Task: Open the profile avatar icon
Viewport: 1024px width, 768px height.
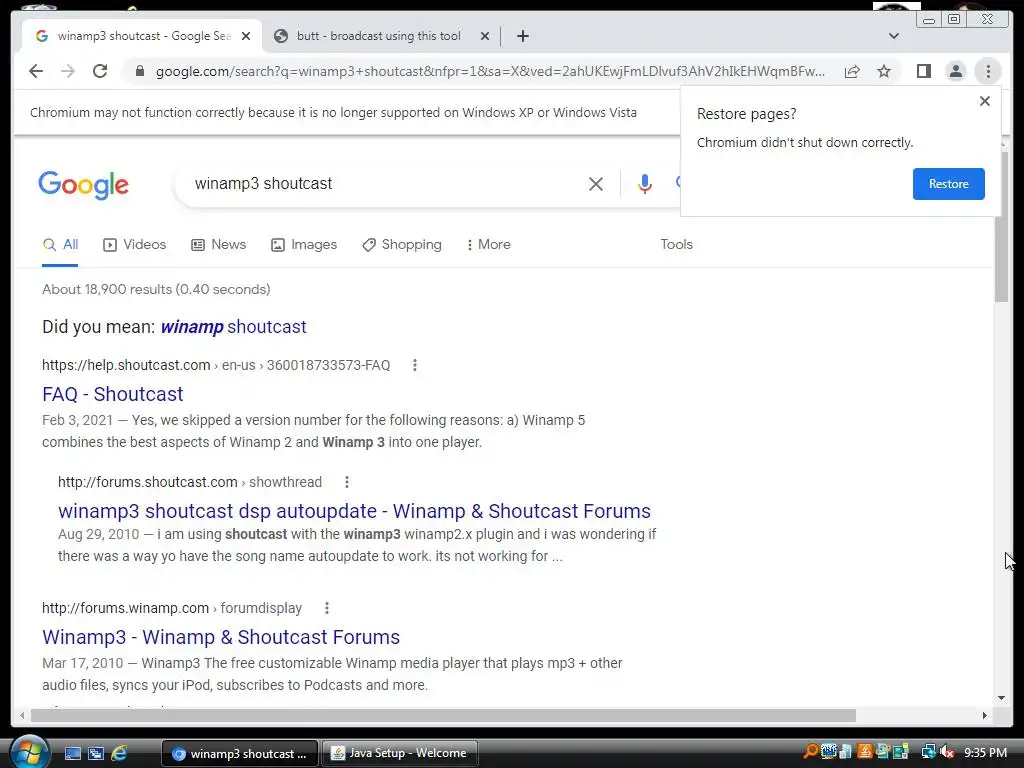Action: 955,71
